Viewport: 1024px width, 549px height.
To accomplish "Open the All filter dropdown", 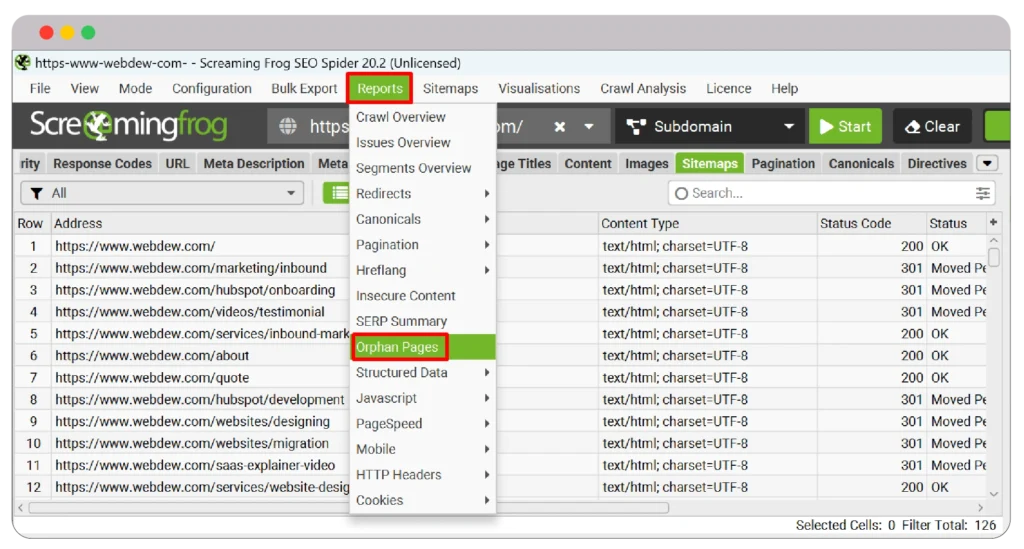I will (162, 193).
